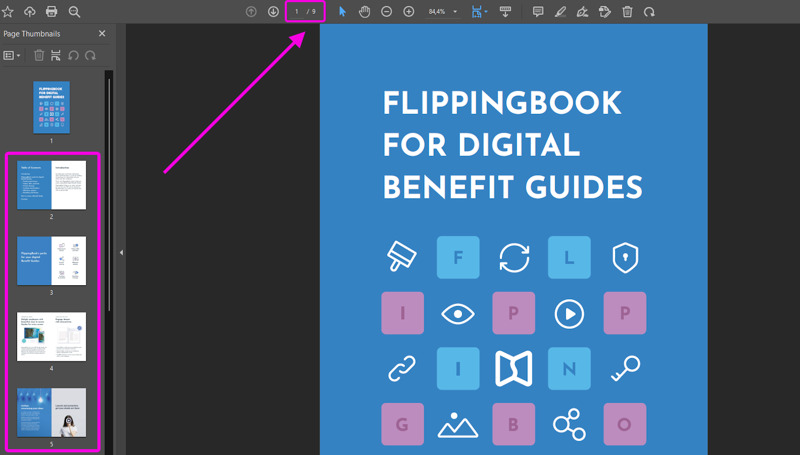The height and width of the screenshot is (455, 800).
Task: Rotate page counterclockwise in thumbnails panel
Action: (73, 55)
